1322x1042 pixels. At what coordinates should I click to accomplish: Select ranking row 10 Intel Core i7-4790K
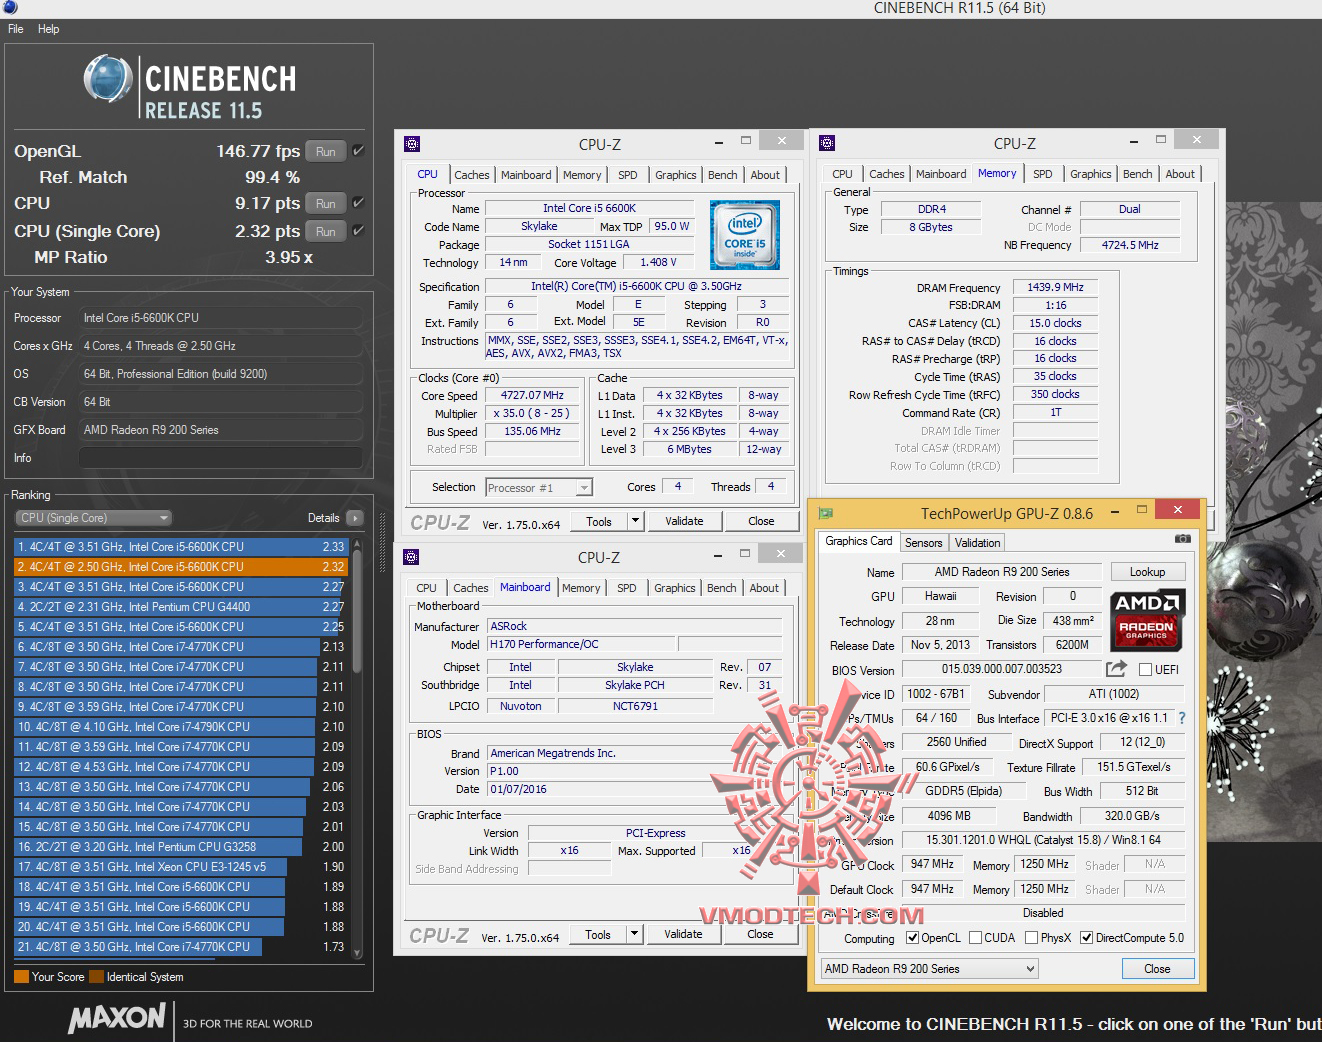[181, 727]
